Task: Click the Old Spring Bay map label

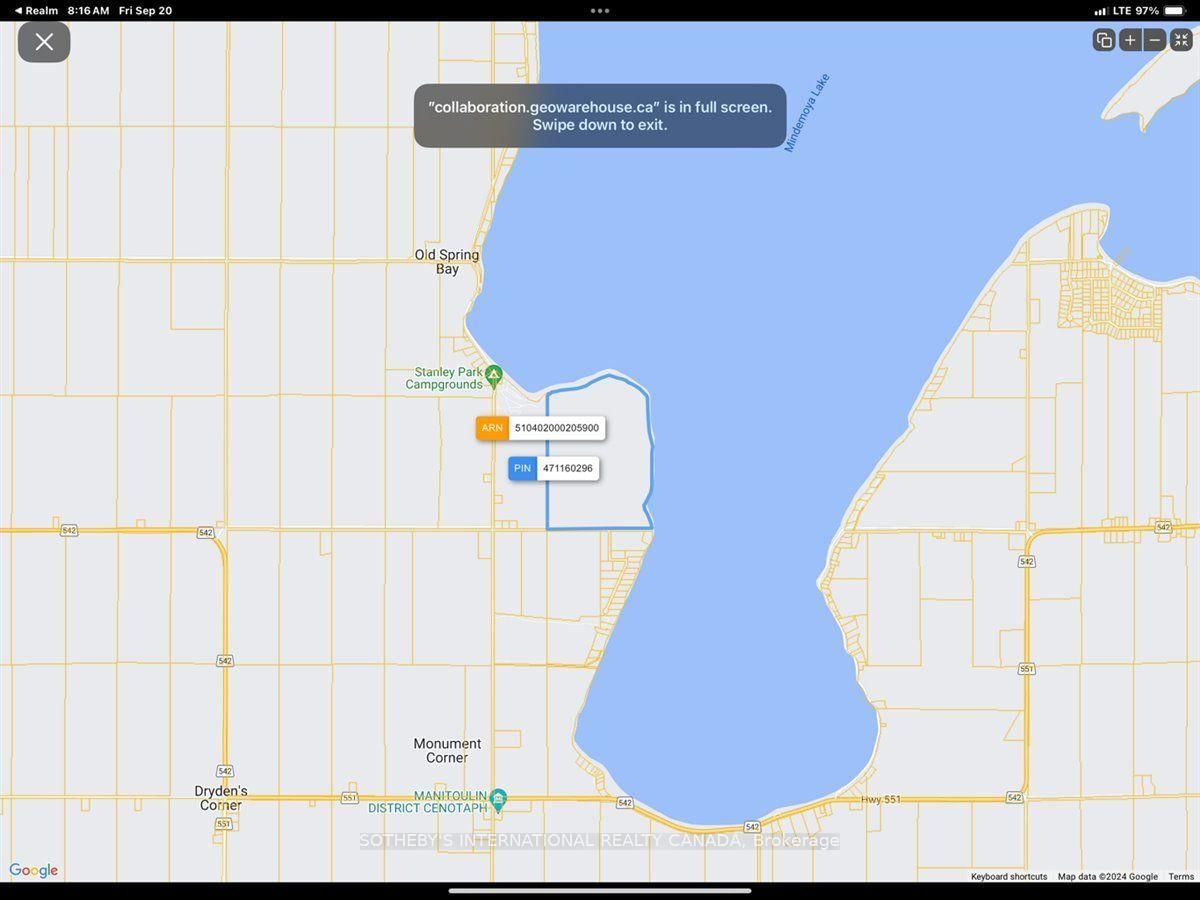Action: pyautogui.click(x=447, y=262)
